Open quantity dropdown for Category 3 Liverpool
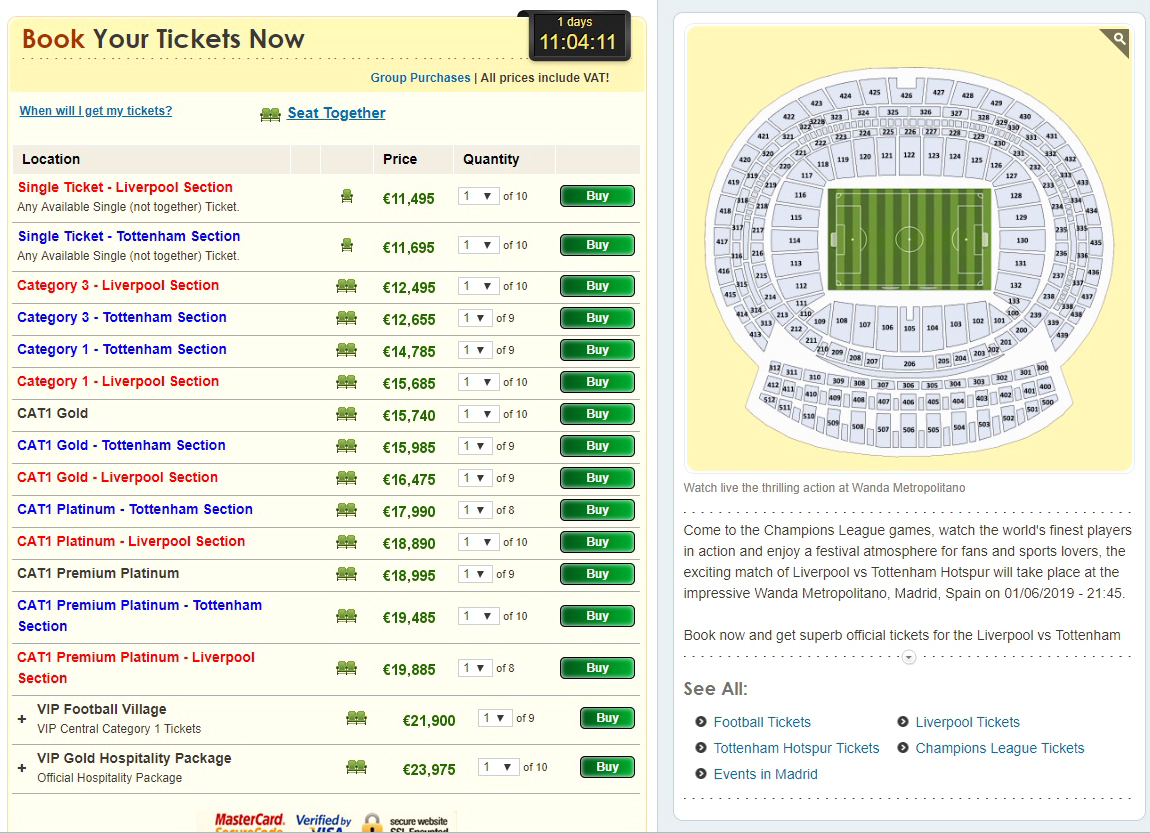This screenshot has height=833, width=1150. point(478,286)
